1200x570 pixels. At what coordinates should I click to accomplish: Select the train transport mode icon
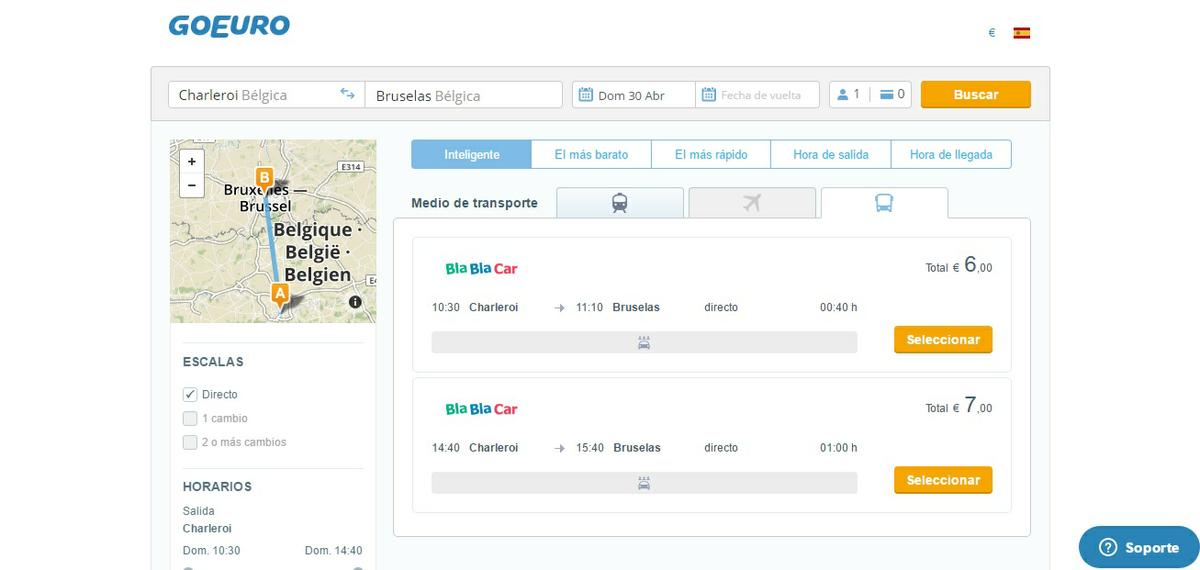click(x=620, y=203)
